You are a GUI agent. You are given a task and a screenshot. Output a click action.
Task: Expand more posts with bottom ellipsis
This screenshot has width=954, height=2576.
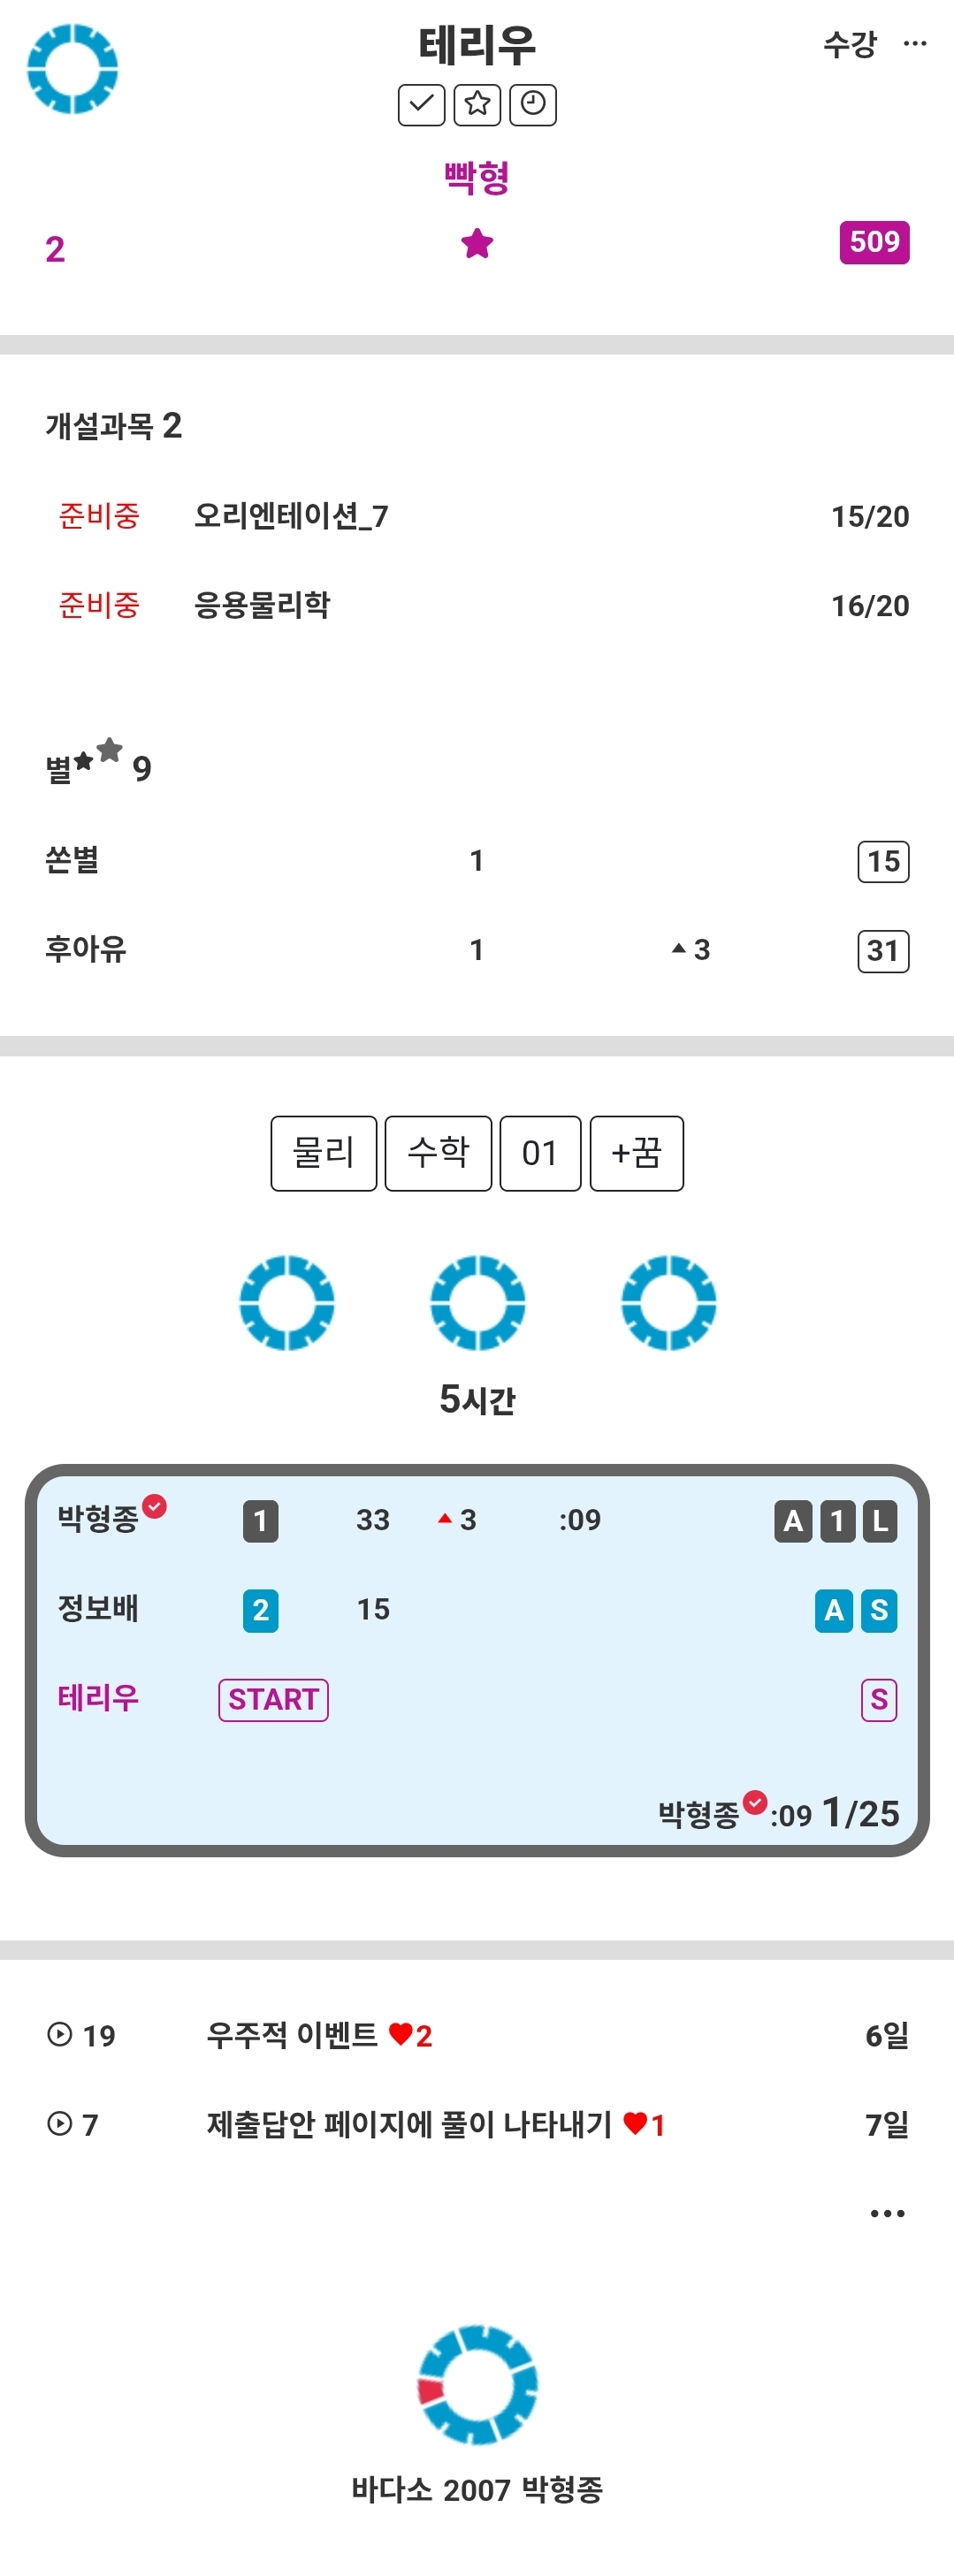click(887, 2213)
